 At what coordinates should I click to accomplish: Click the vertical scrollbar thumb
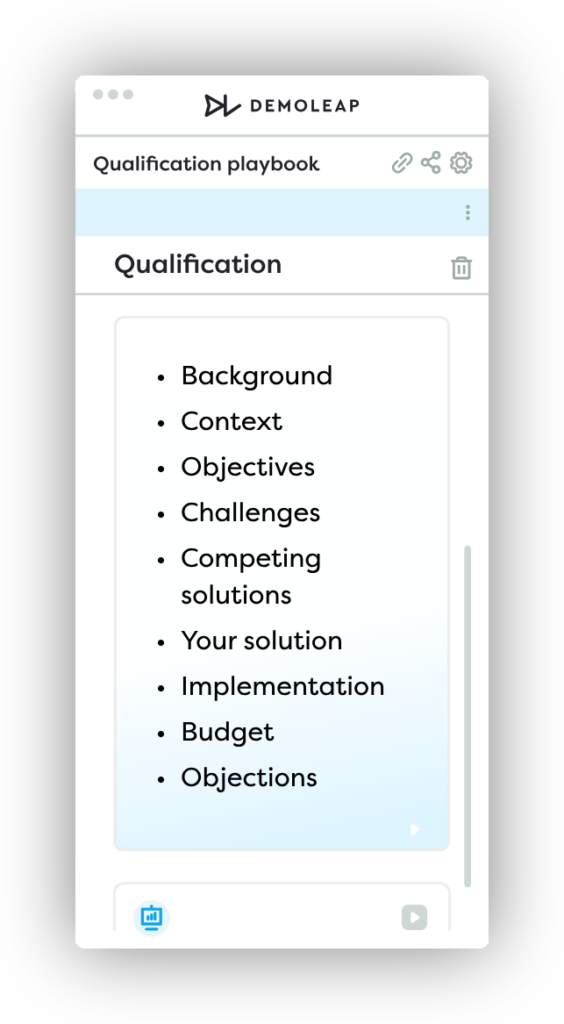pos(467,716)
